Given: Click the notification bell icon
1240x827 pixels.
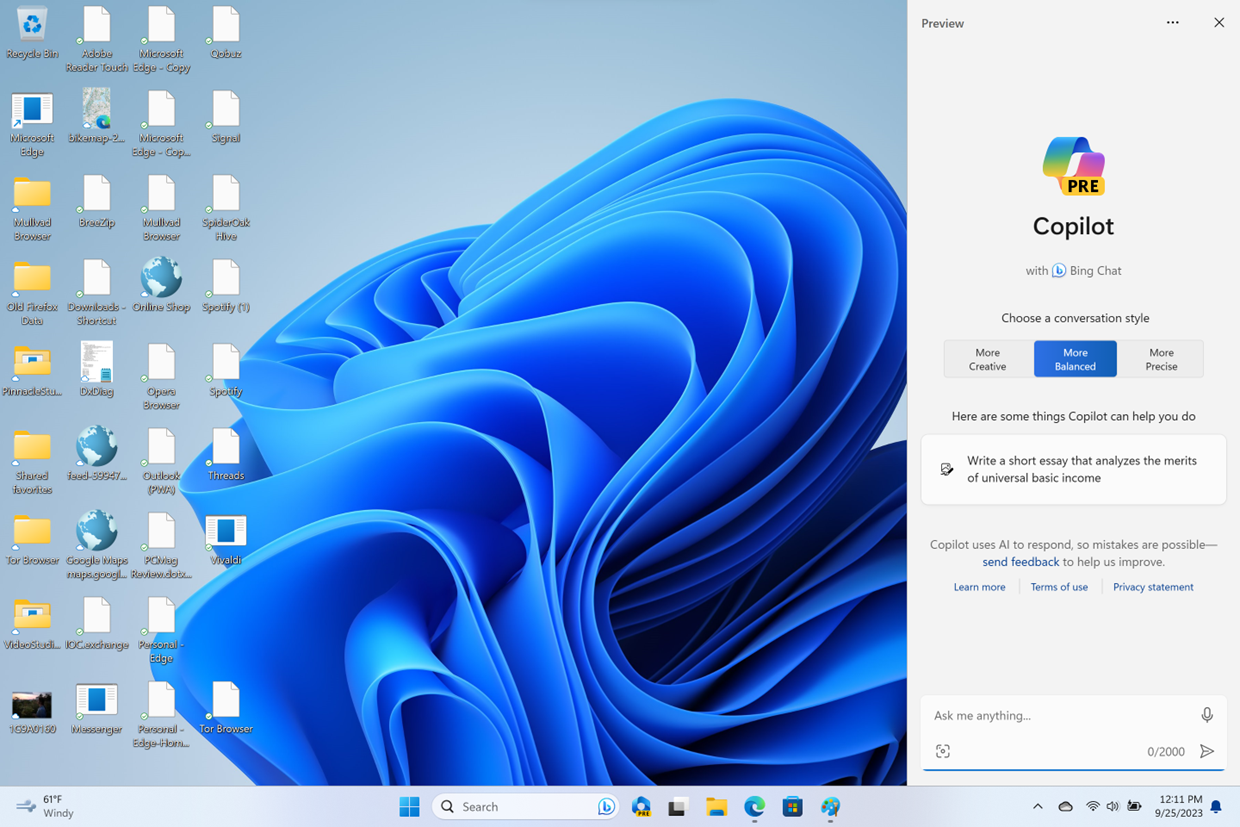Looking at the screenshot, I should click(1216, 807).
